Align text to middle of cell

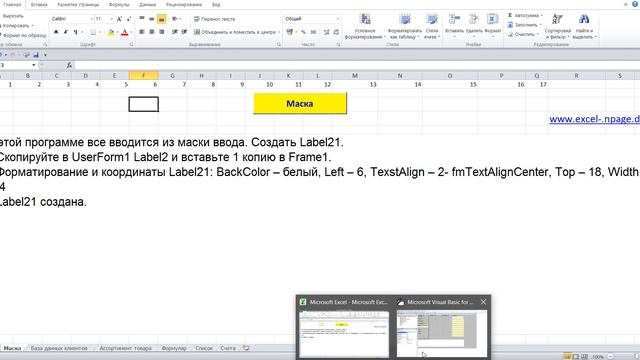151,19
